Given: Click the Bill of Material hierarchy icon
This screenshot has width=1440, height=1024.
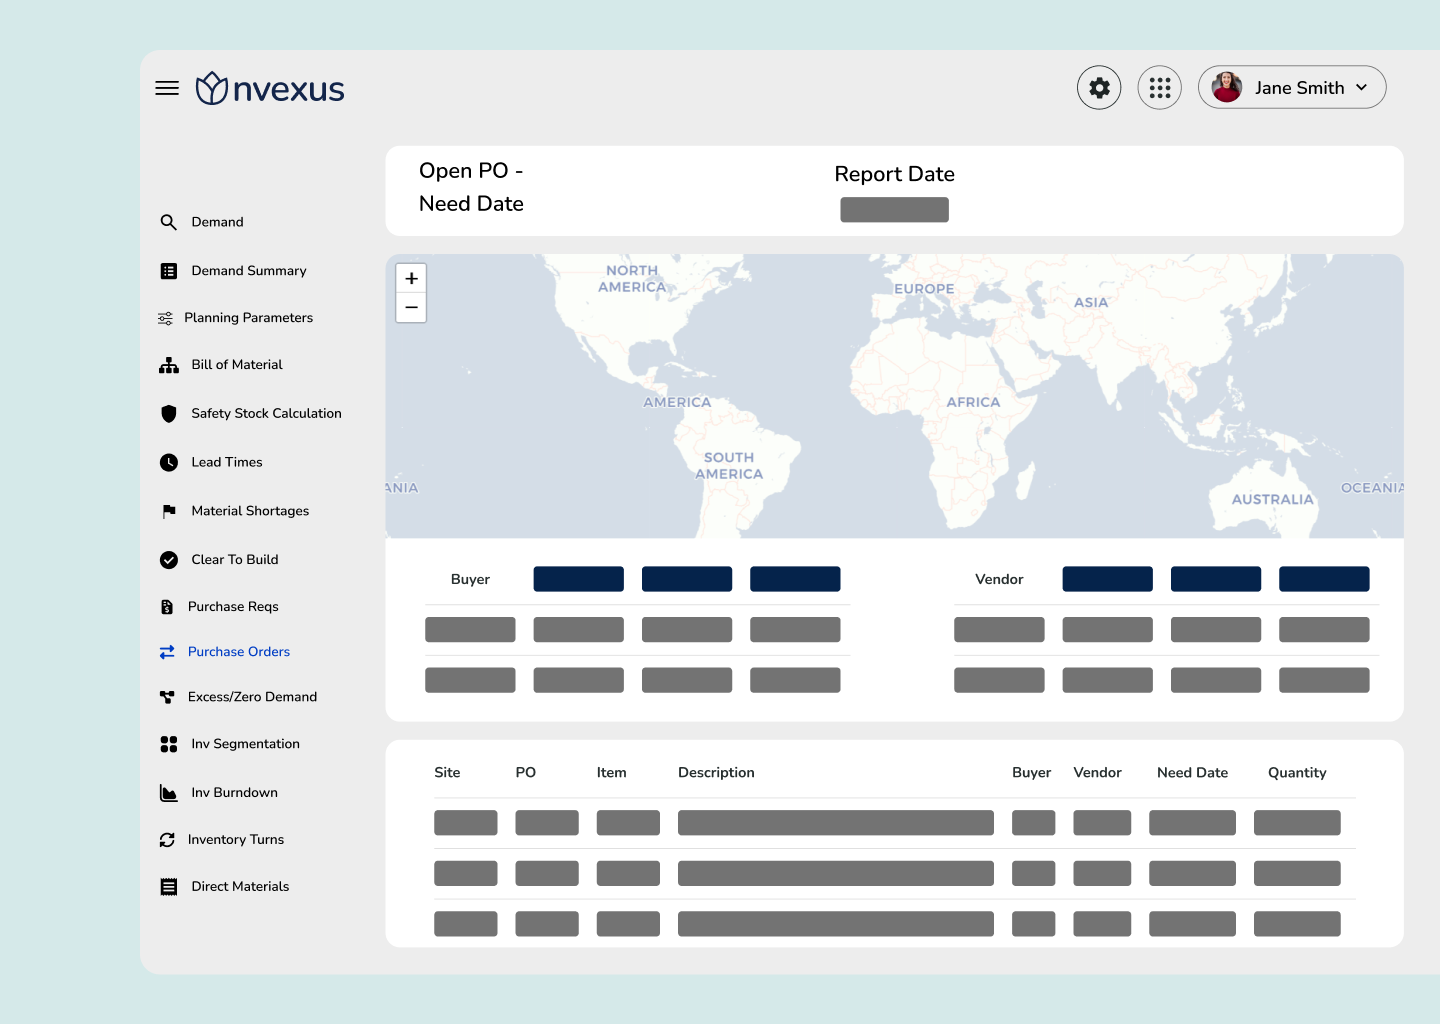Looking at the screenshot, I should 169,365.
